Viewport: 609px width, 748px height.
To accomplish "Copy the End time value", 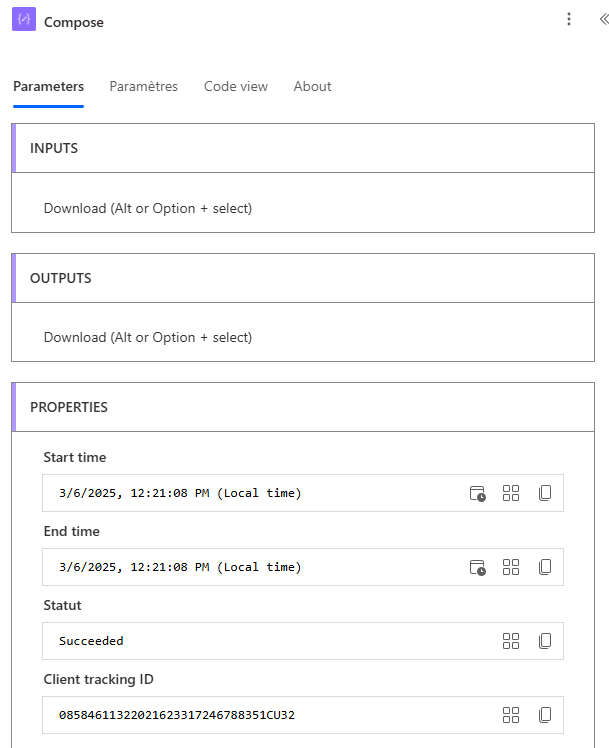I will coord(545,567).
